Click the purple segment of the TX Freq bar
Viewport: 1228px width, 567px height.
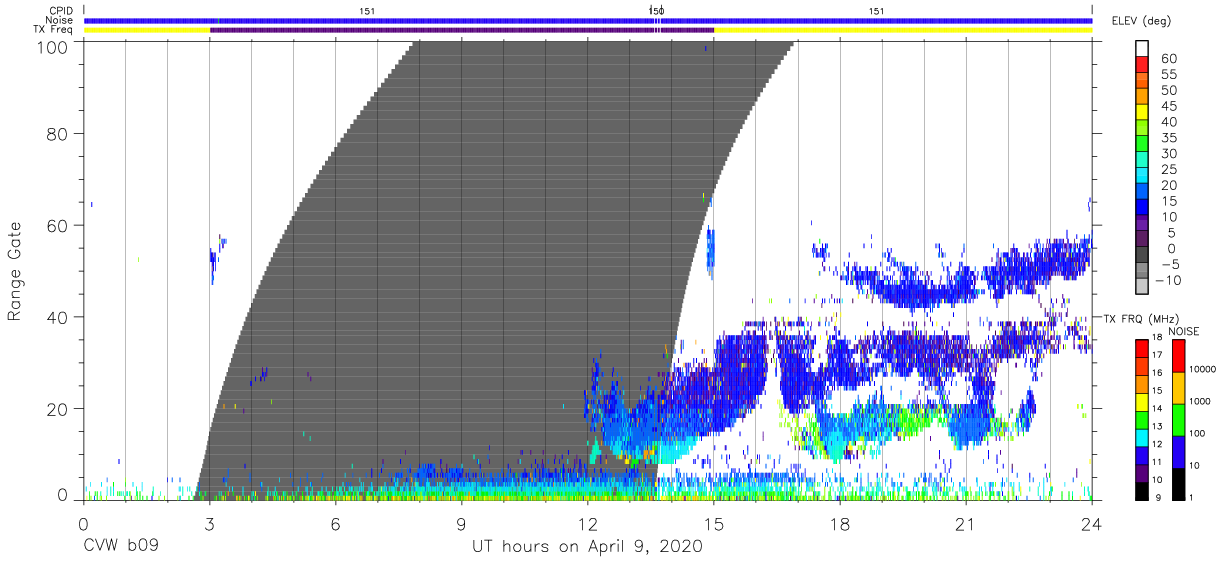pos(461,30)
